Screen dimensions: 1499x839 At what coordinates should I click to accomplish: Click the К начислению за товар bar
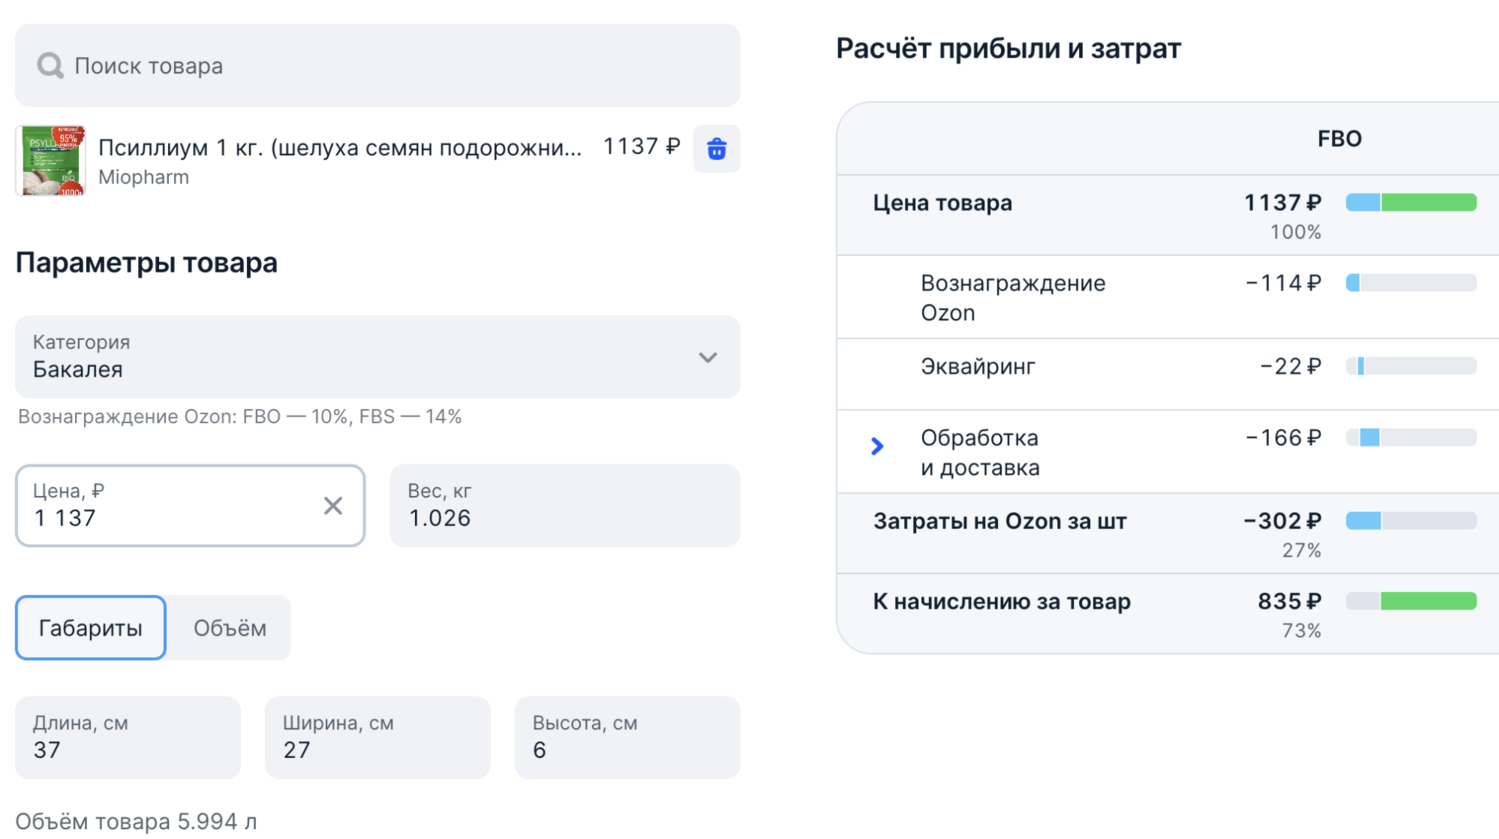point(1410,601)
